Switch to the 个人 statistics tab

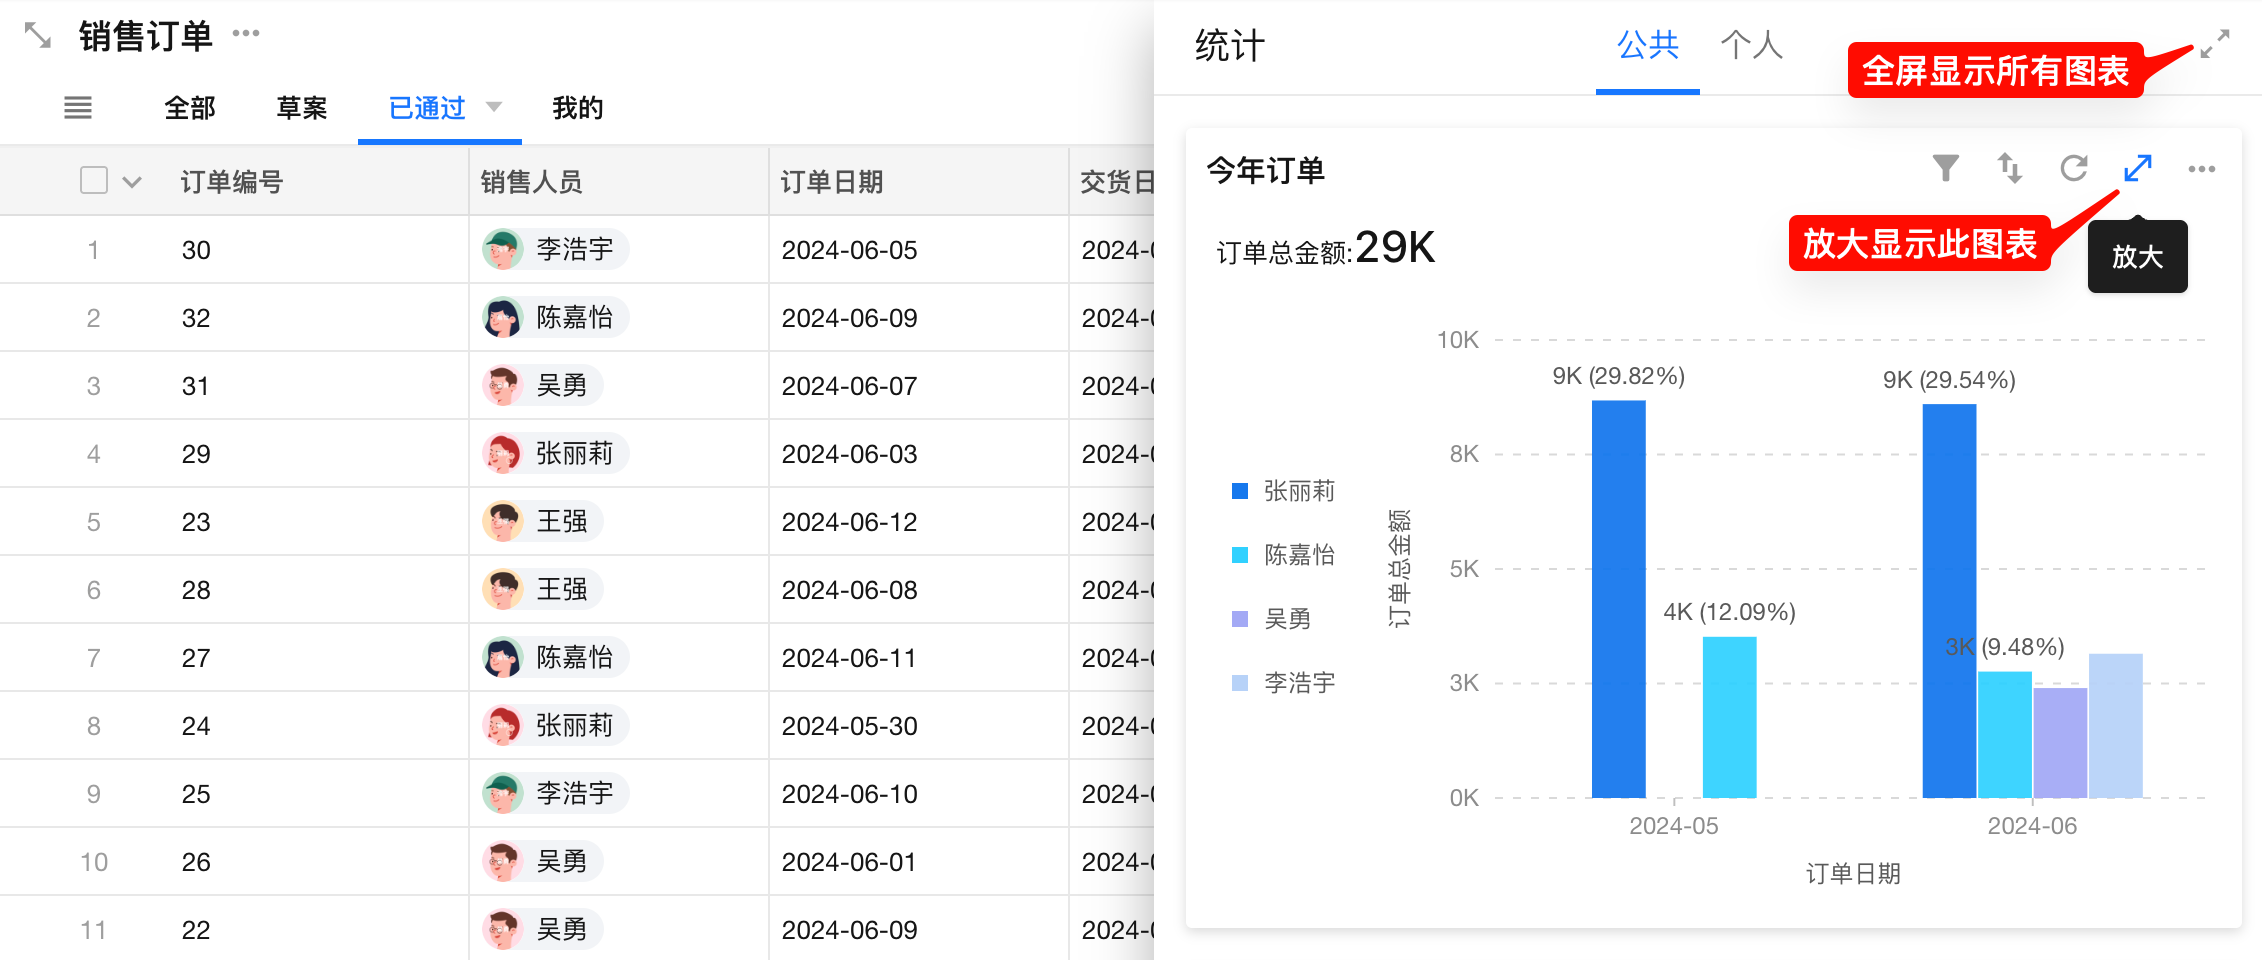pos(1751,45)
